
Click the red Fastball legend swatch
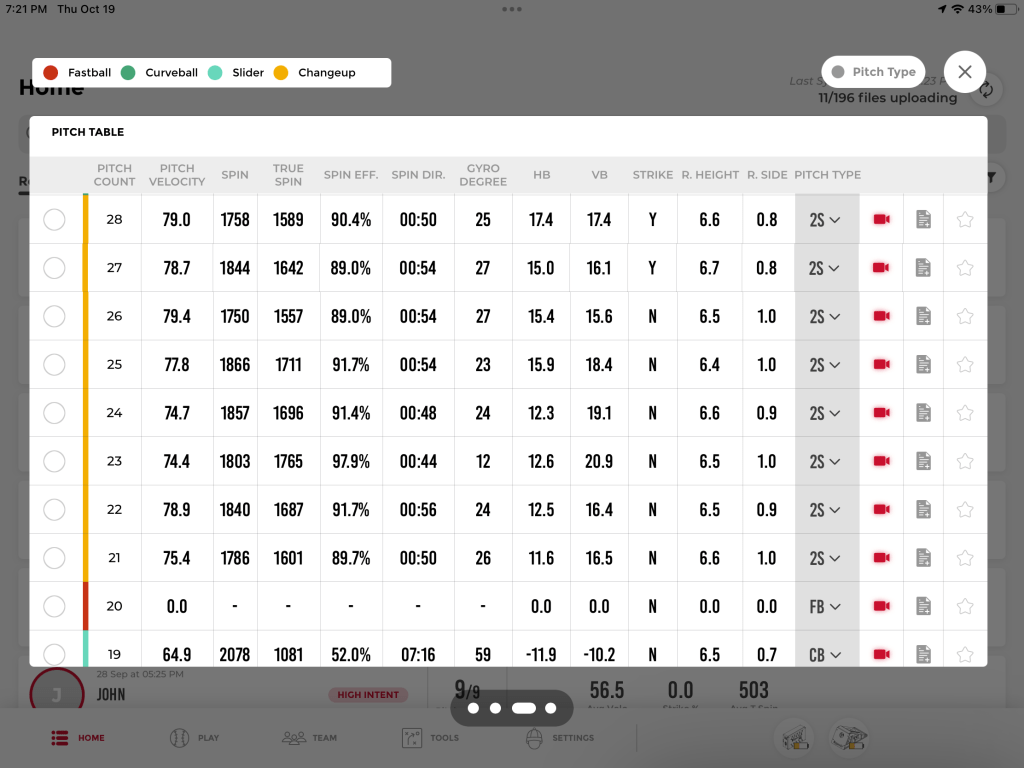pyautogui.click(x=51, y=72)
